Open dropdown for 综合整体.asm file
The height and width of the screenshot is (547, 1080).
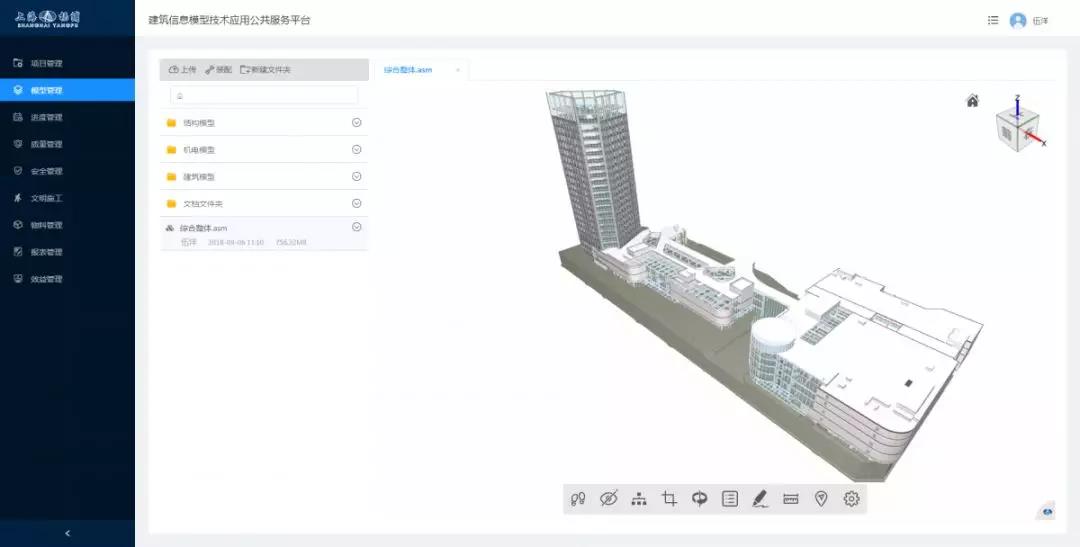click(x=357, y=227)
